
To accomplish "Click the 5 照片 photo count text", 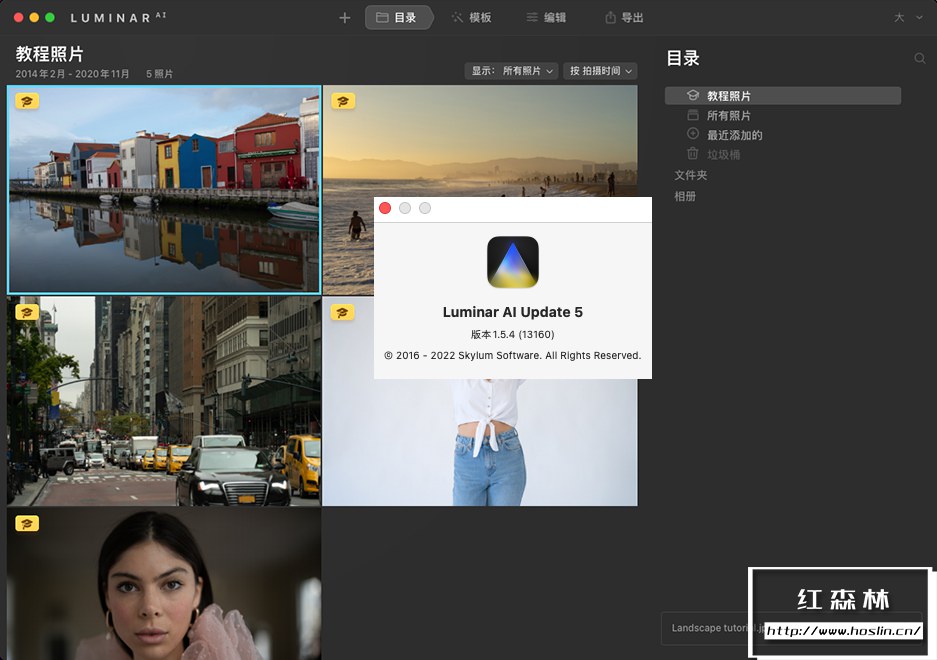I will pyautogui.click(x=160, y=74).
